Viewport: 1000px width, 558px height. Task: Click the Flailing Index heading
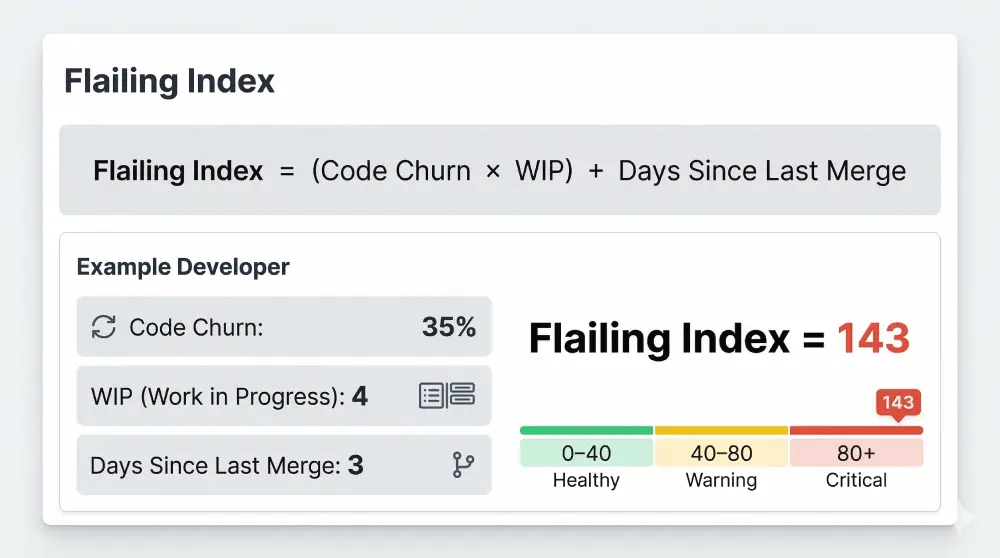pyautogui.click(x=169, y=81)
